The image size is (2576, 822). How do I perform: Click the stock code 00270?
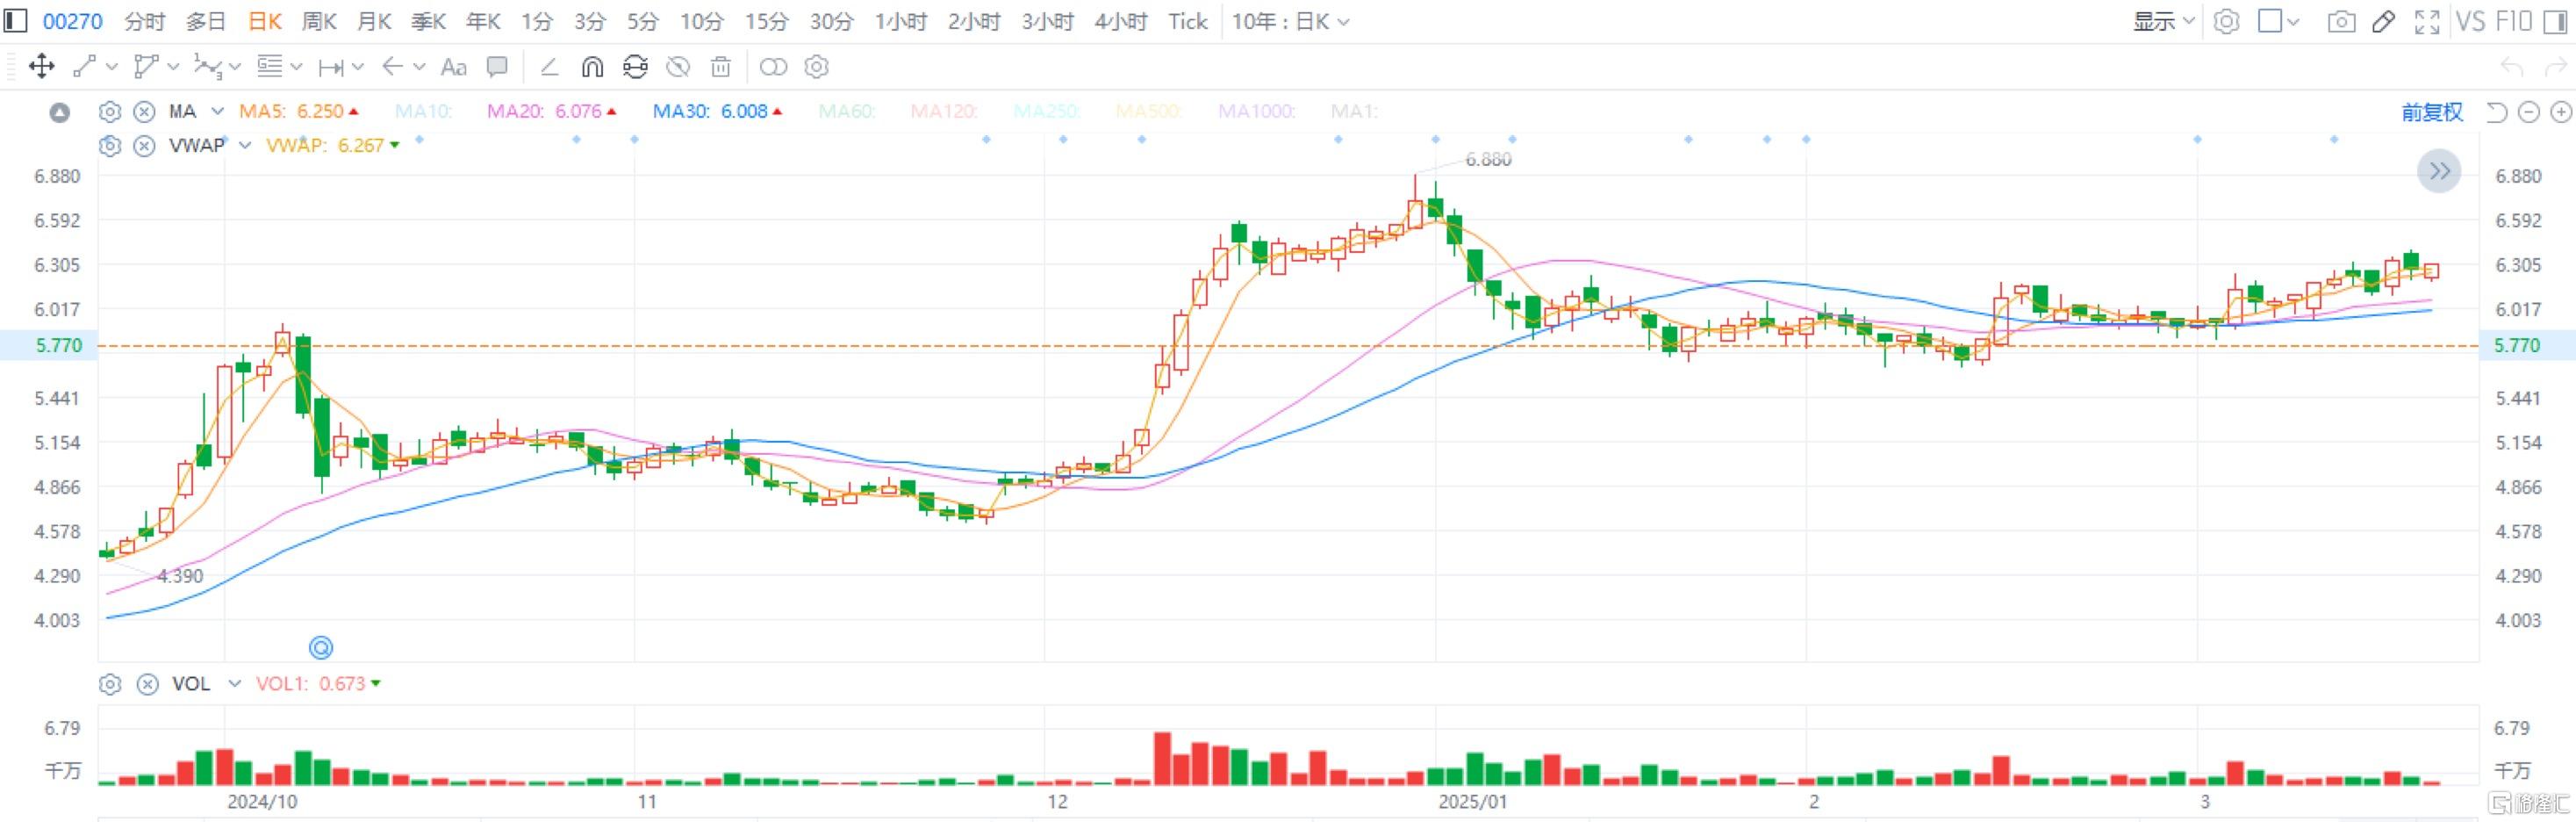pos(72,21)
